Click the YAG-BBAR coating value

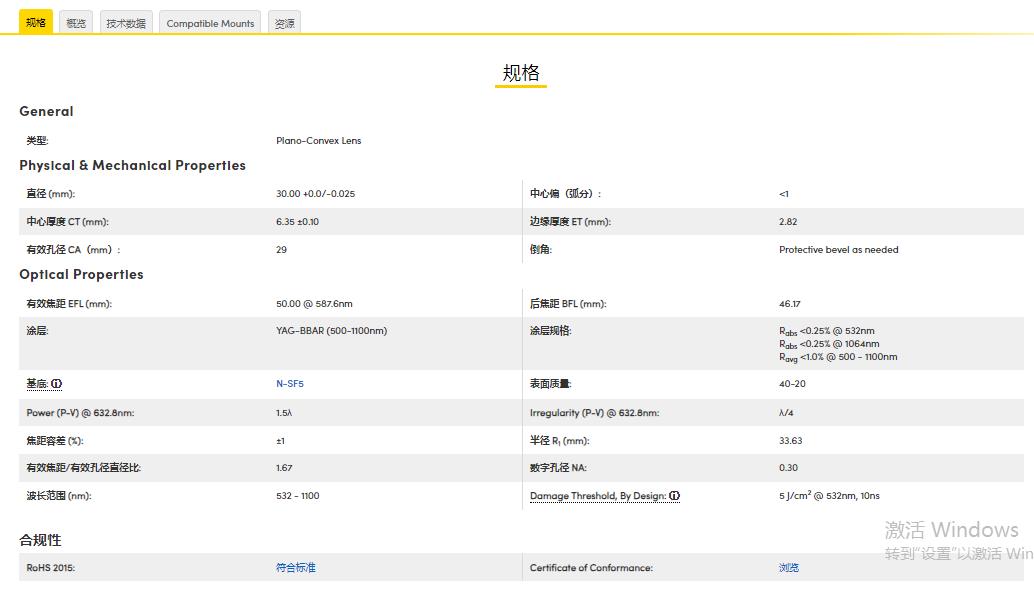(x=329, y=330)
